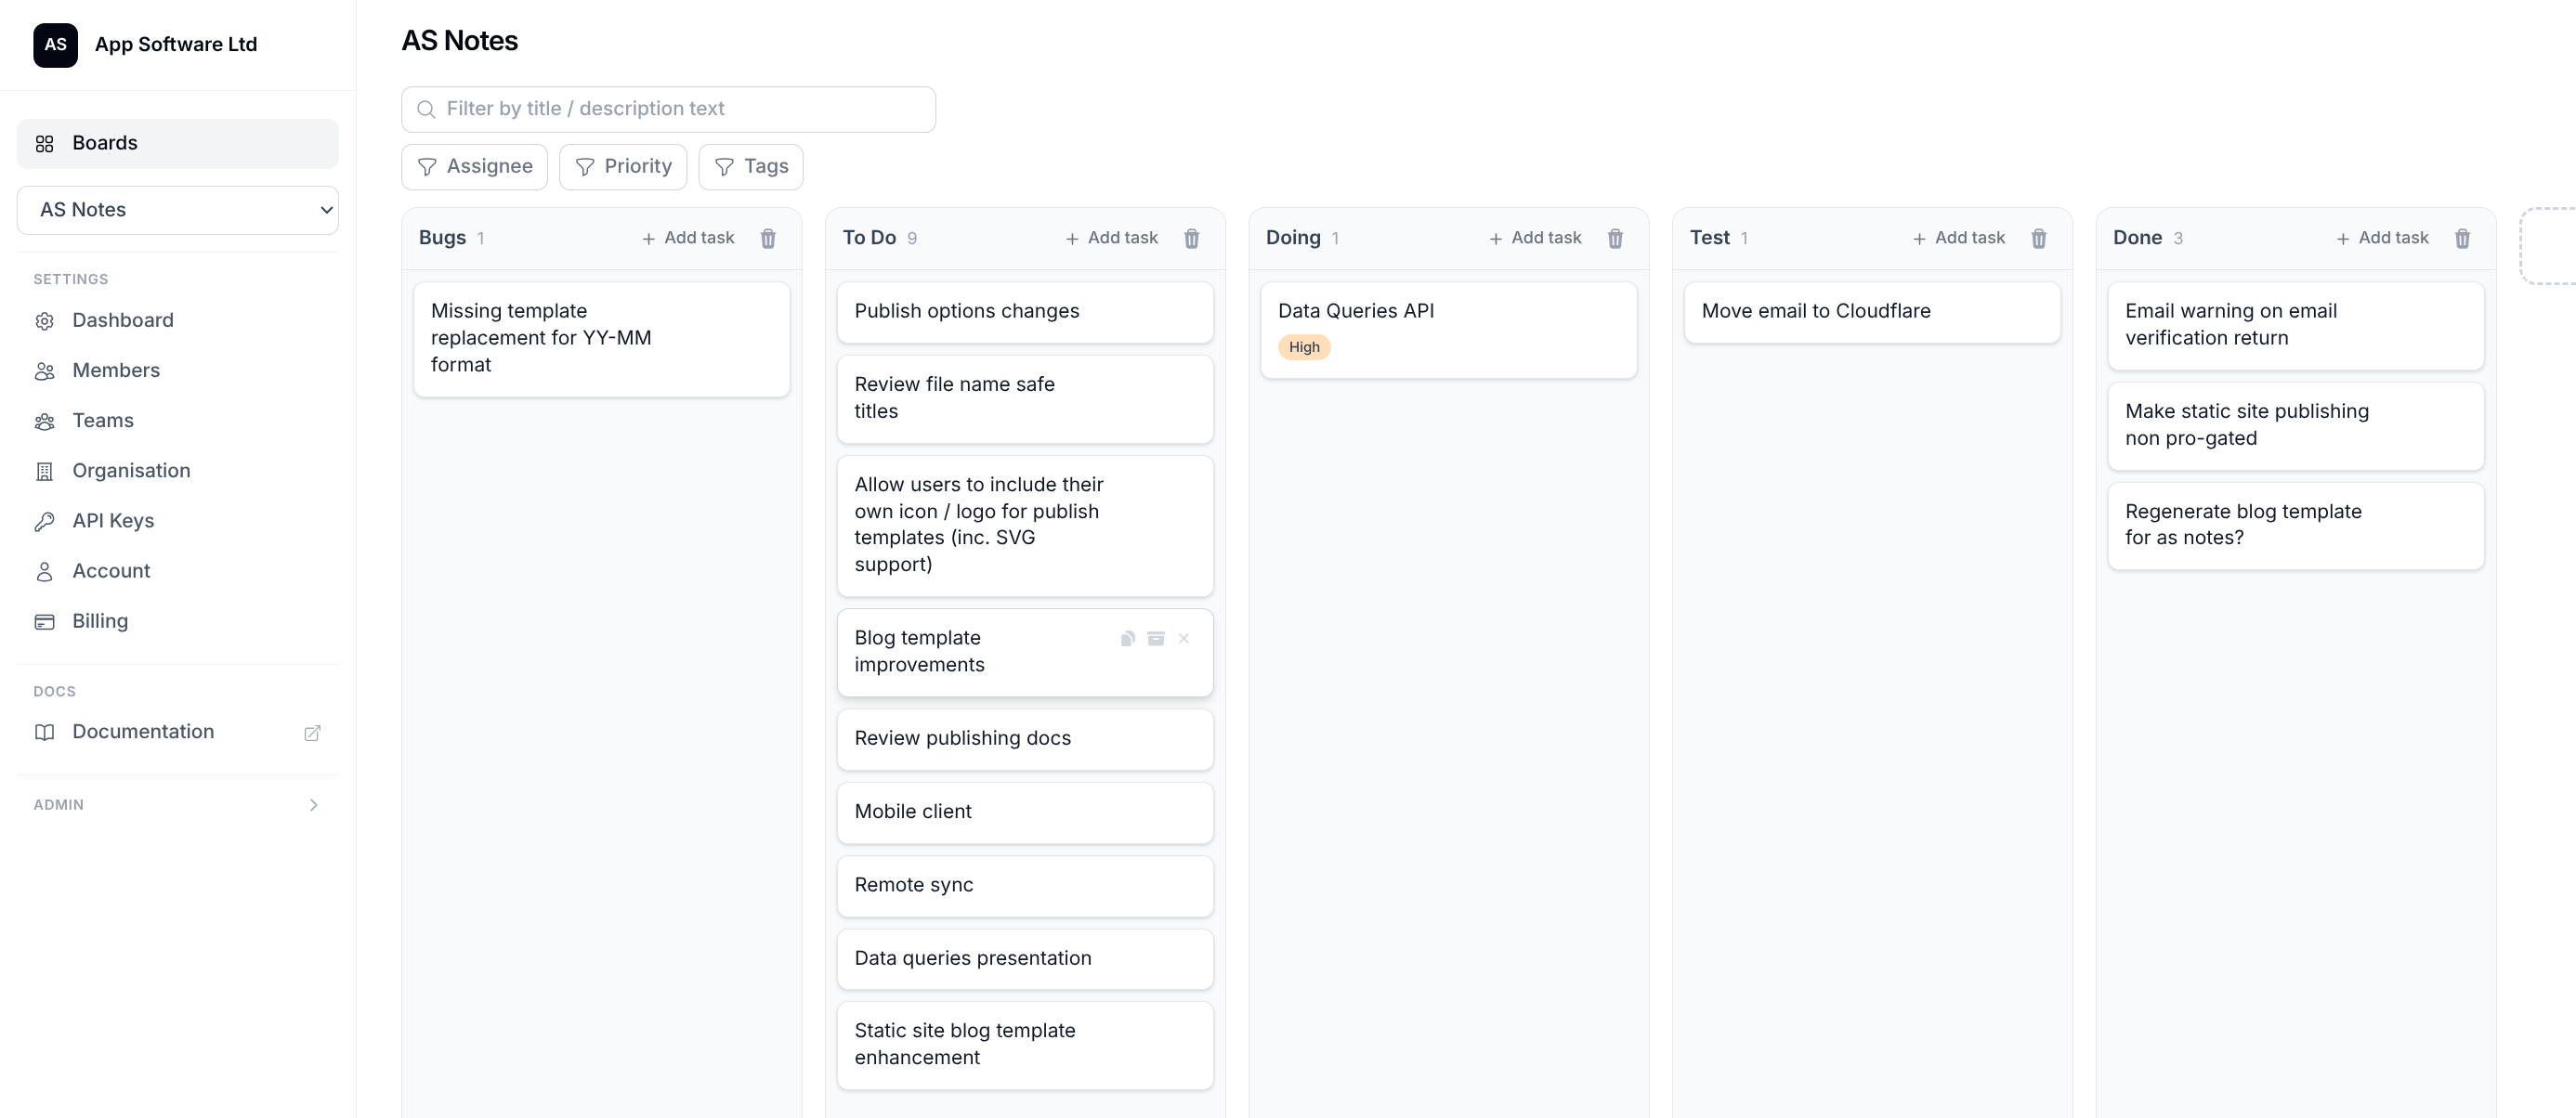Open the Review publishing docs card
Viewport: 2576px width, 1118px height.
[1025, 739]
